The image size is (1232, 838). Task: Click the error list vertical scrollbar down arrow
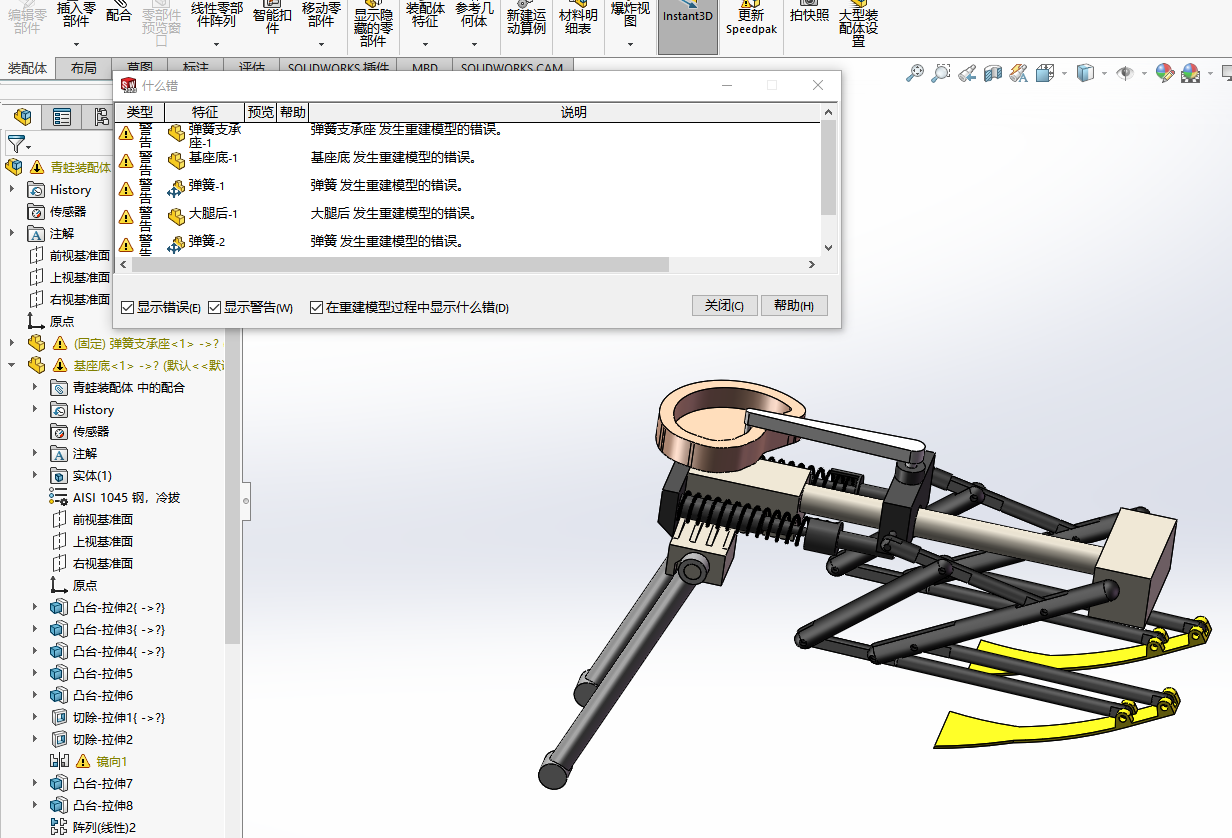click(x=828, y=248)
